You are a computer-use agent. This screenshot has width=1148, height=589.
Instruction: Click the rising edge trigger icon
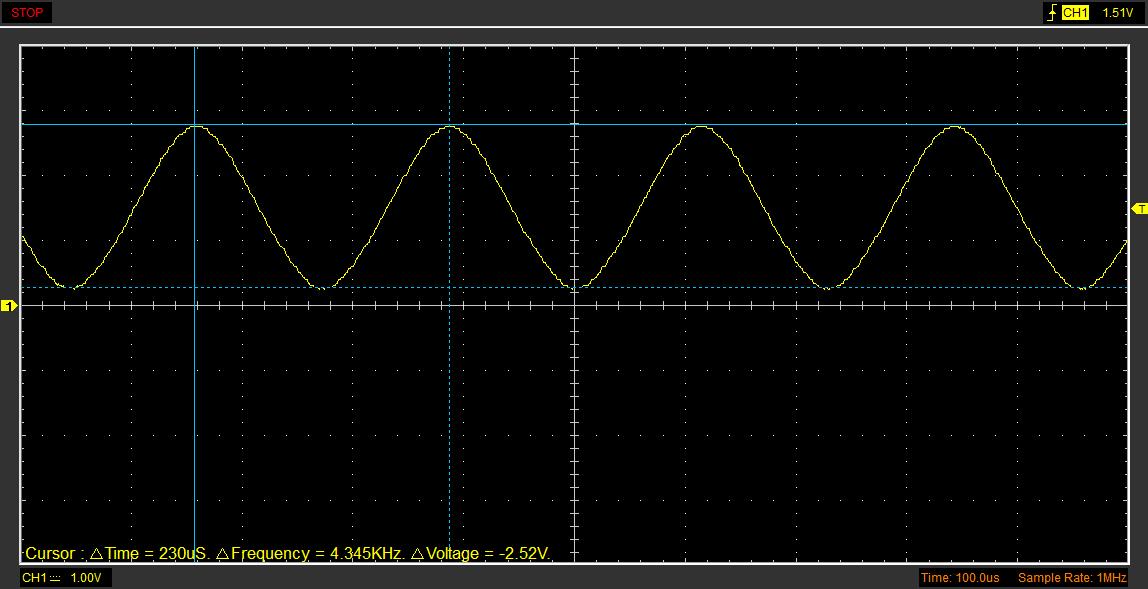pos(1050,13)
